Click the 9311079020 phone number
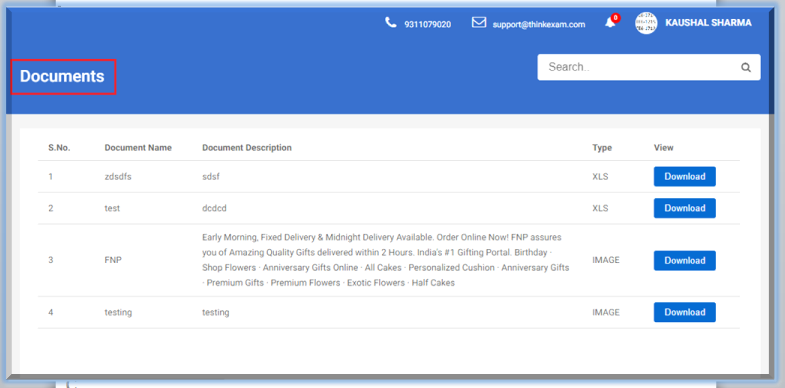The width and height of the screenshot is (785, 388). 428,24
